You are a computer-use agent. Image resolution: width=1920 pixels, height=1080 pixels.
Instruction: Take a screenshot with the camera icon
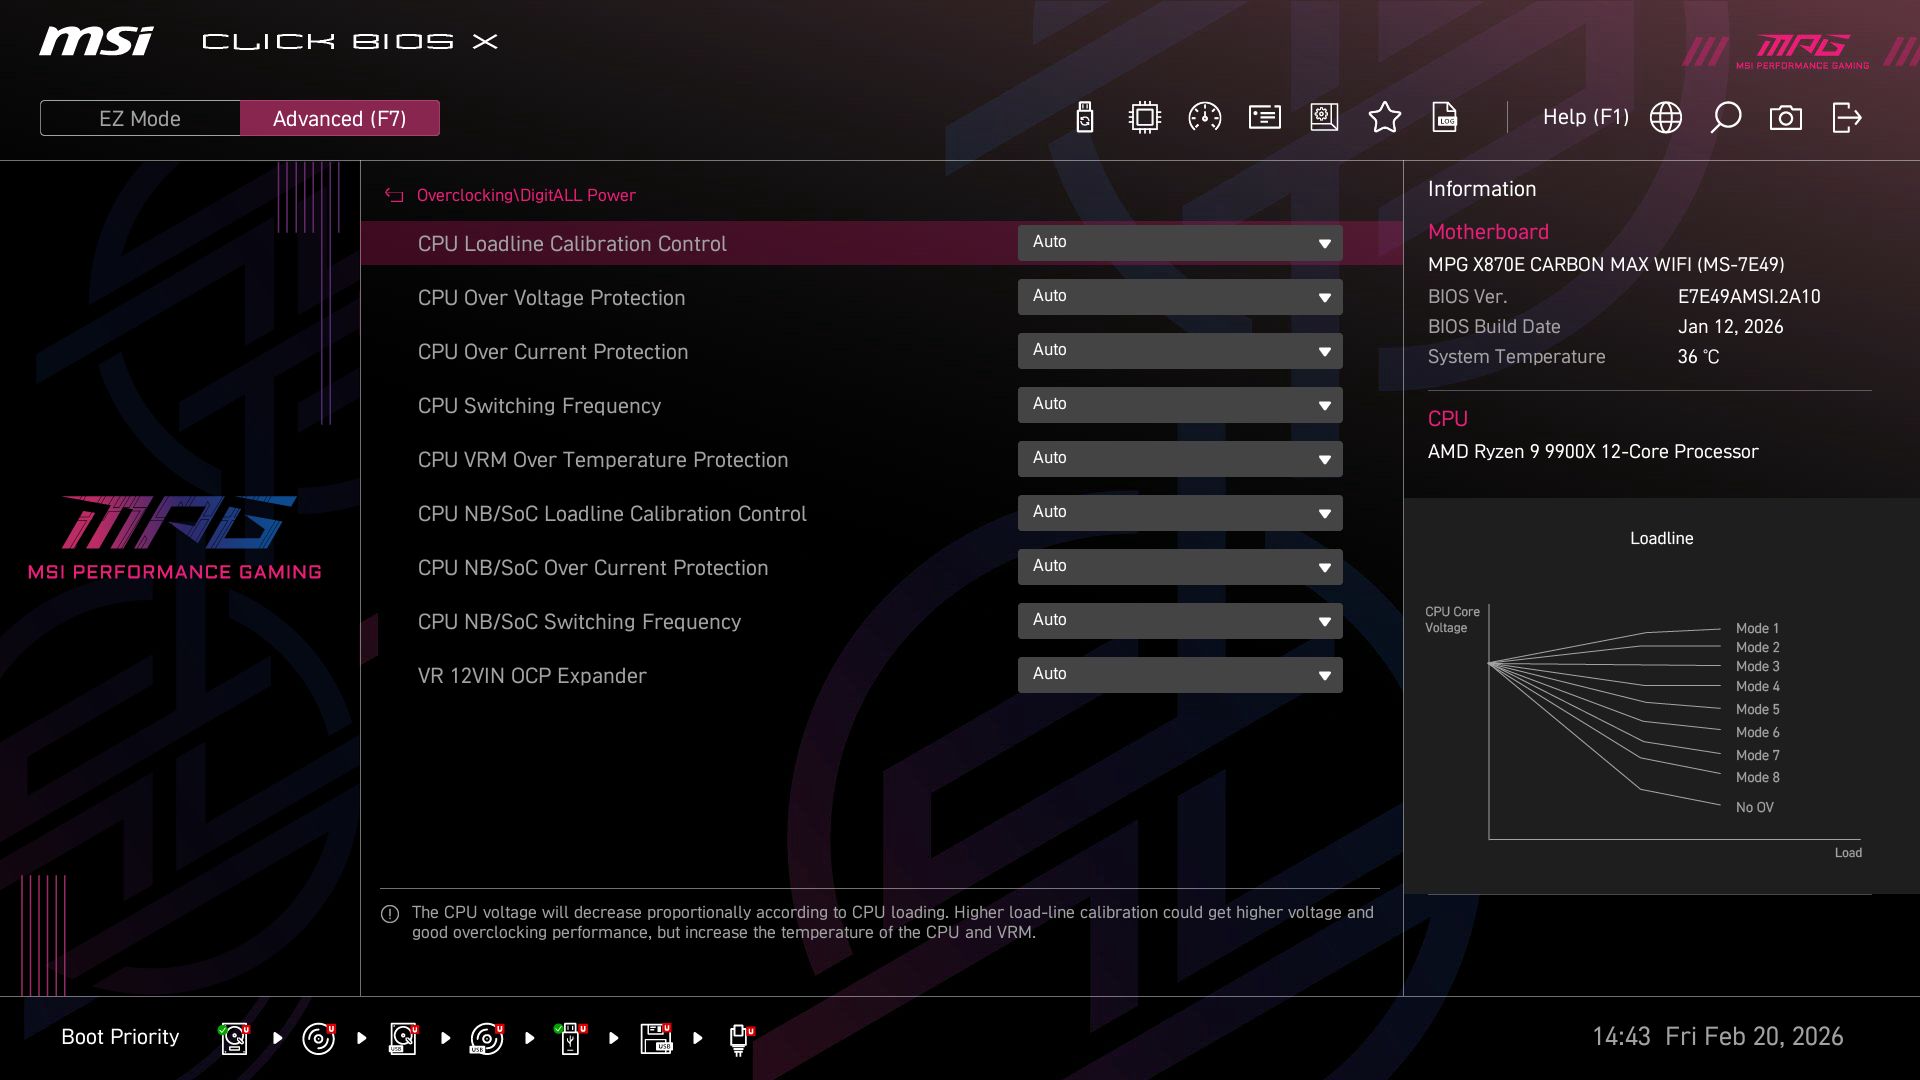pos(1784,117)
